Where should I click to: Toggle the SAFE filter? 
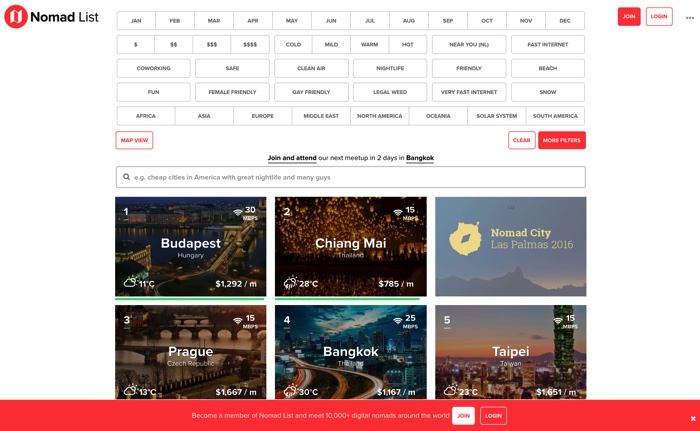coord(232,68)
